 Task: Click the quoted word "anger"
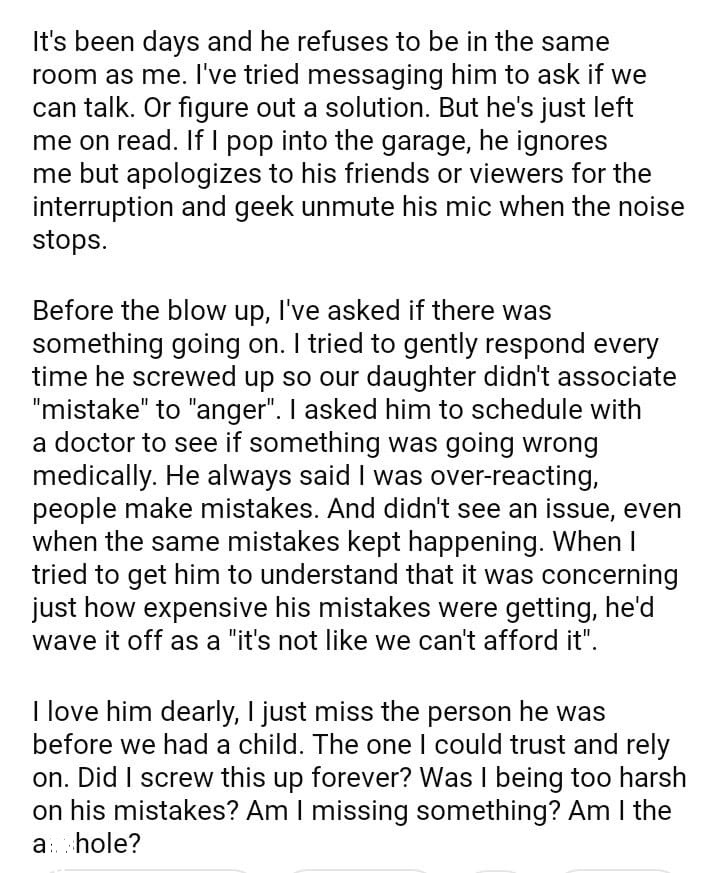click(x=250, y=408)
